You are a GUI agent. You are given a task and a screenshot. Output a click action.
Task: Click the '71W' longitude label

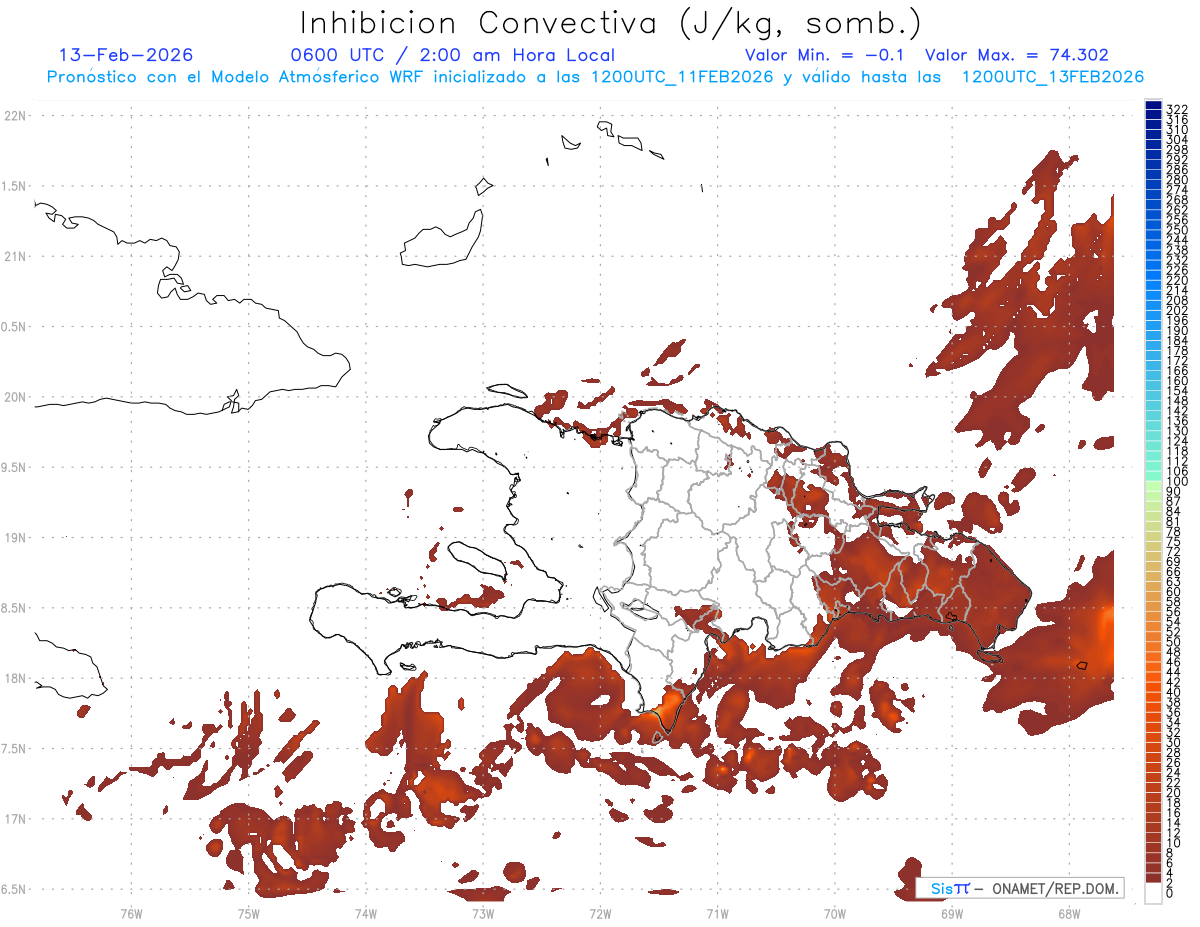[717, 913]
